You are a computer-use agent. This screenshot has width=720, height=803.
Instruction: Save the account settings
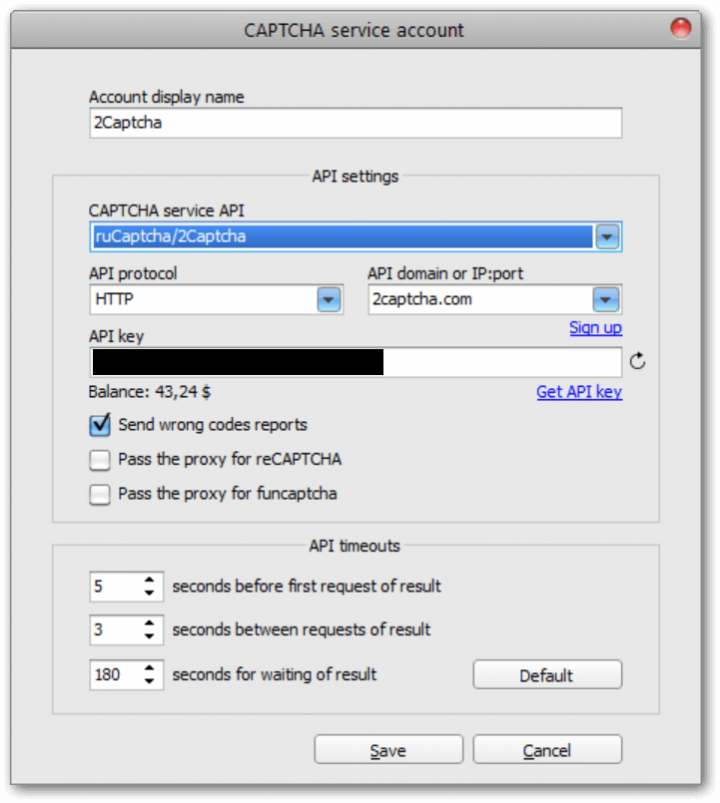click(x=389, y=750)
